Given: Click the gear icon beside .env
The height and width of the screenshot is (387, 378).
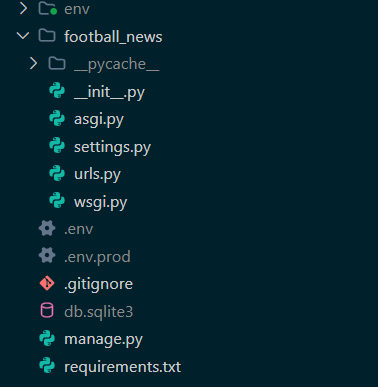Looking at the screenshot, I should pyautogui.click(x=47, y=229).
